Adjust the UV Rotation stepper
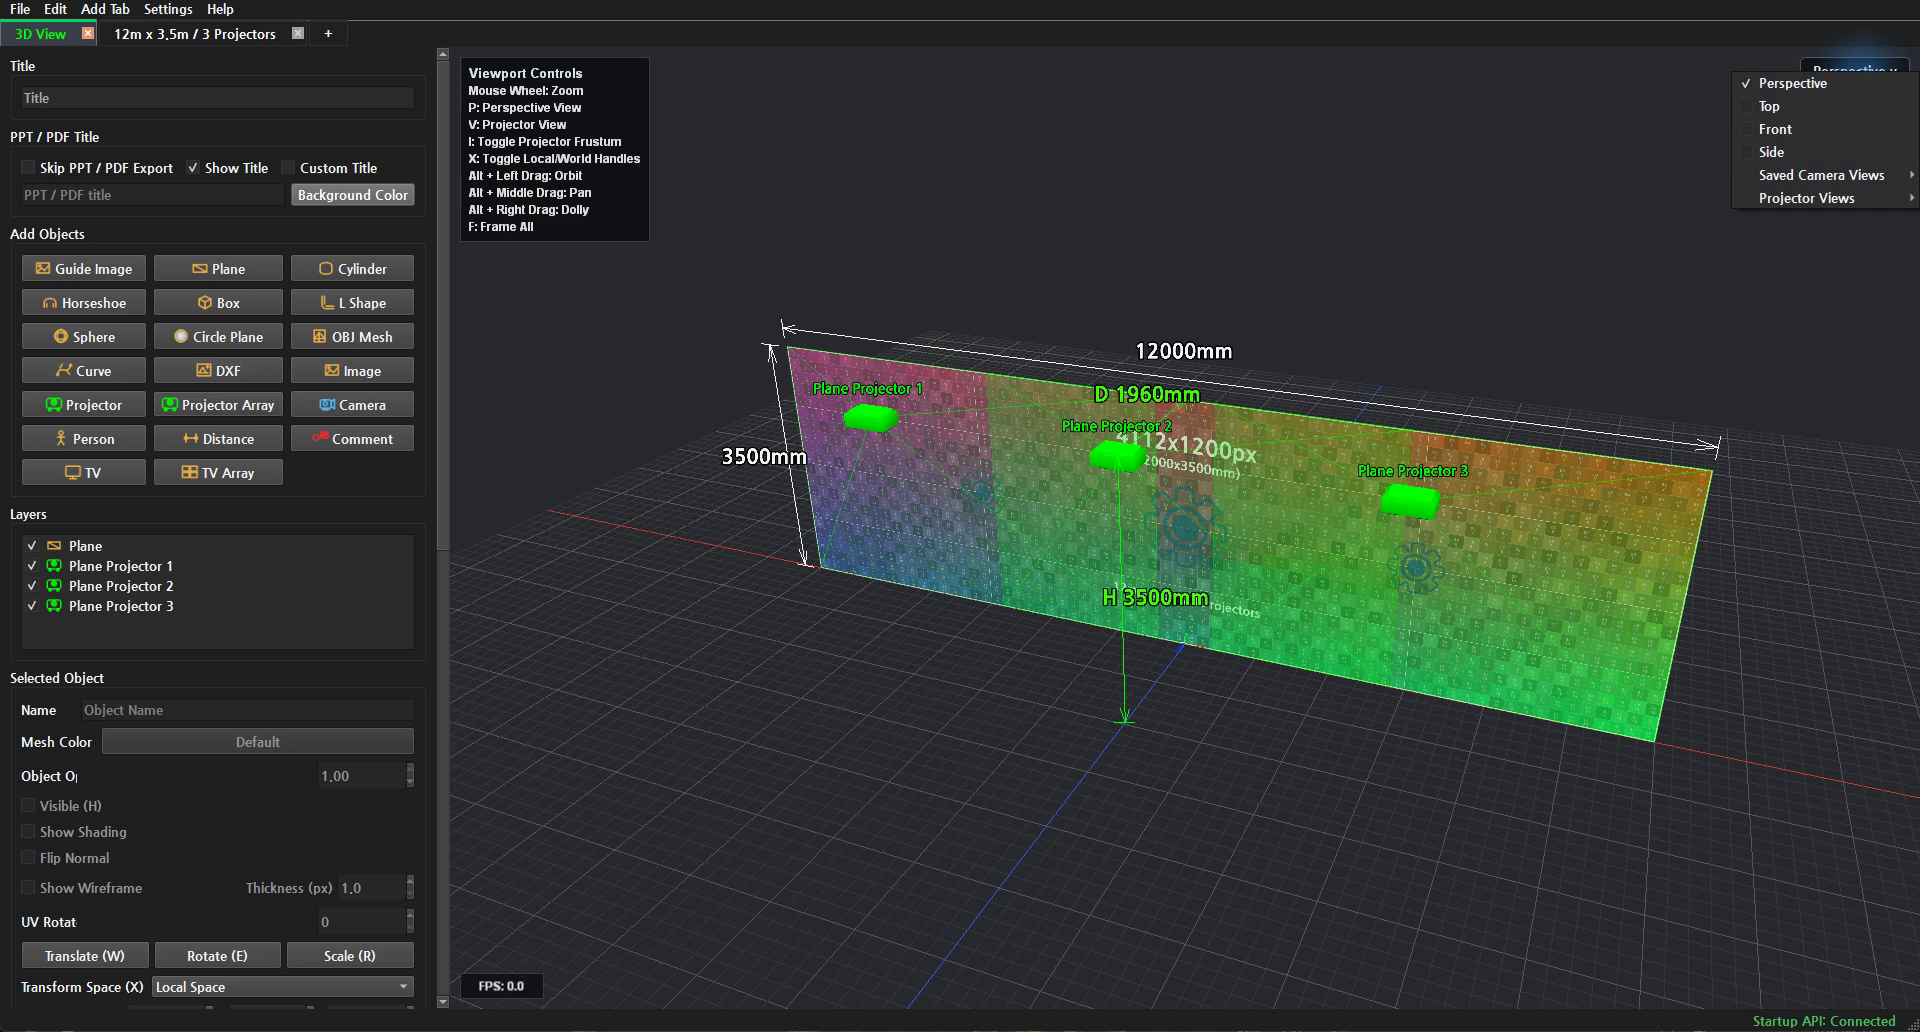 410,922
